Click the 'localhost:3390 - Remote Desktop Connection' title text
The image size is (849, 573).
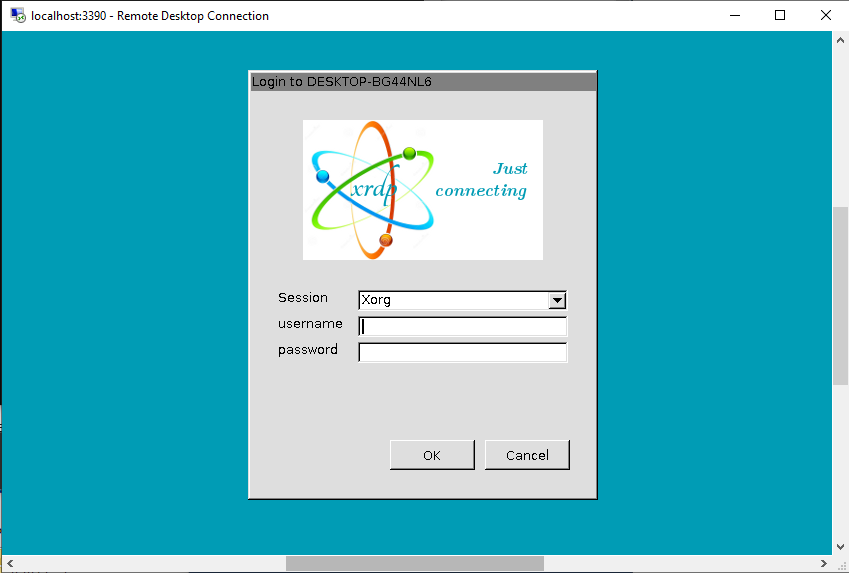[x=150, y=16]
